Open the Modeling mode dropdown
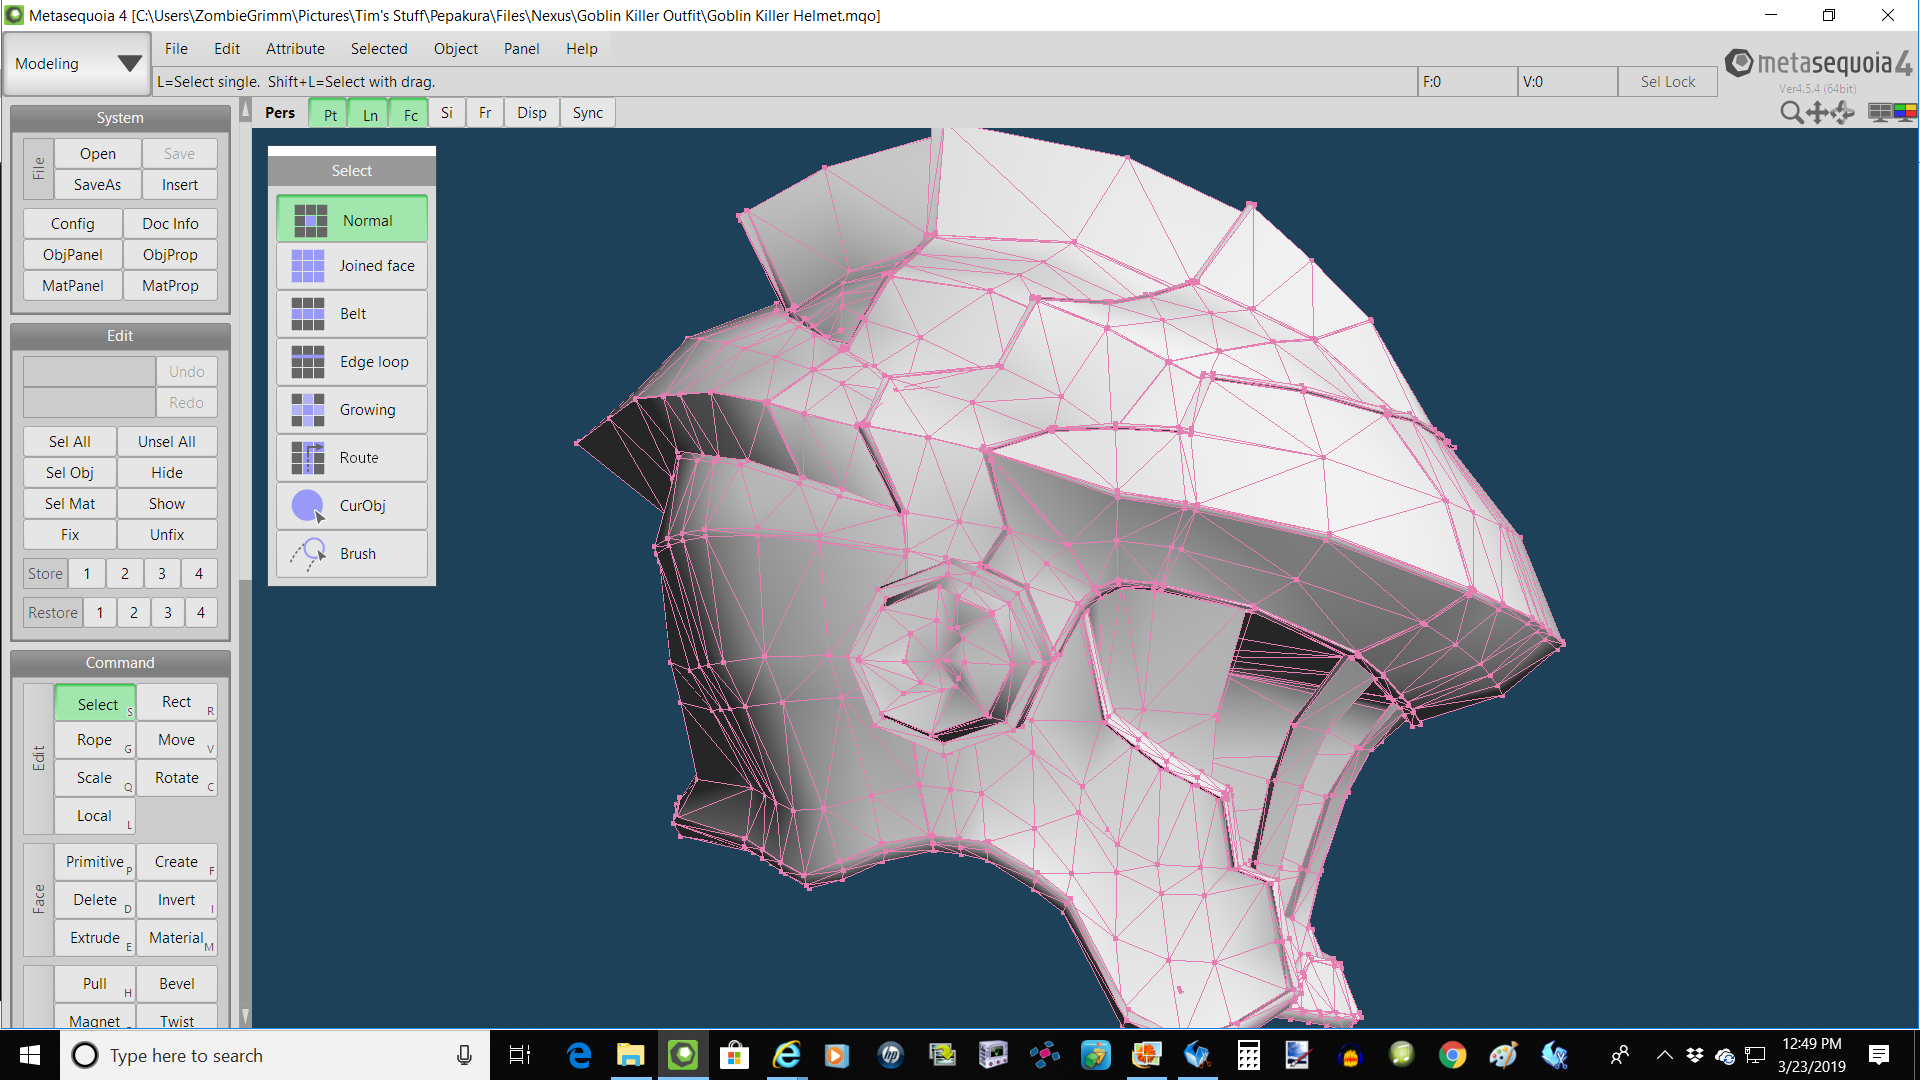Viewport: 1920px width, 1080px height. [77, 64]
